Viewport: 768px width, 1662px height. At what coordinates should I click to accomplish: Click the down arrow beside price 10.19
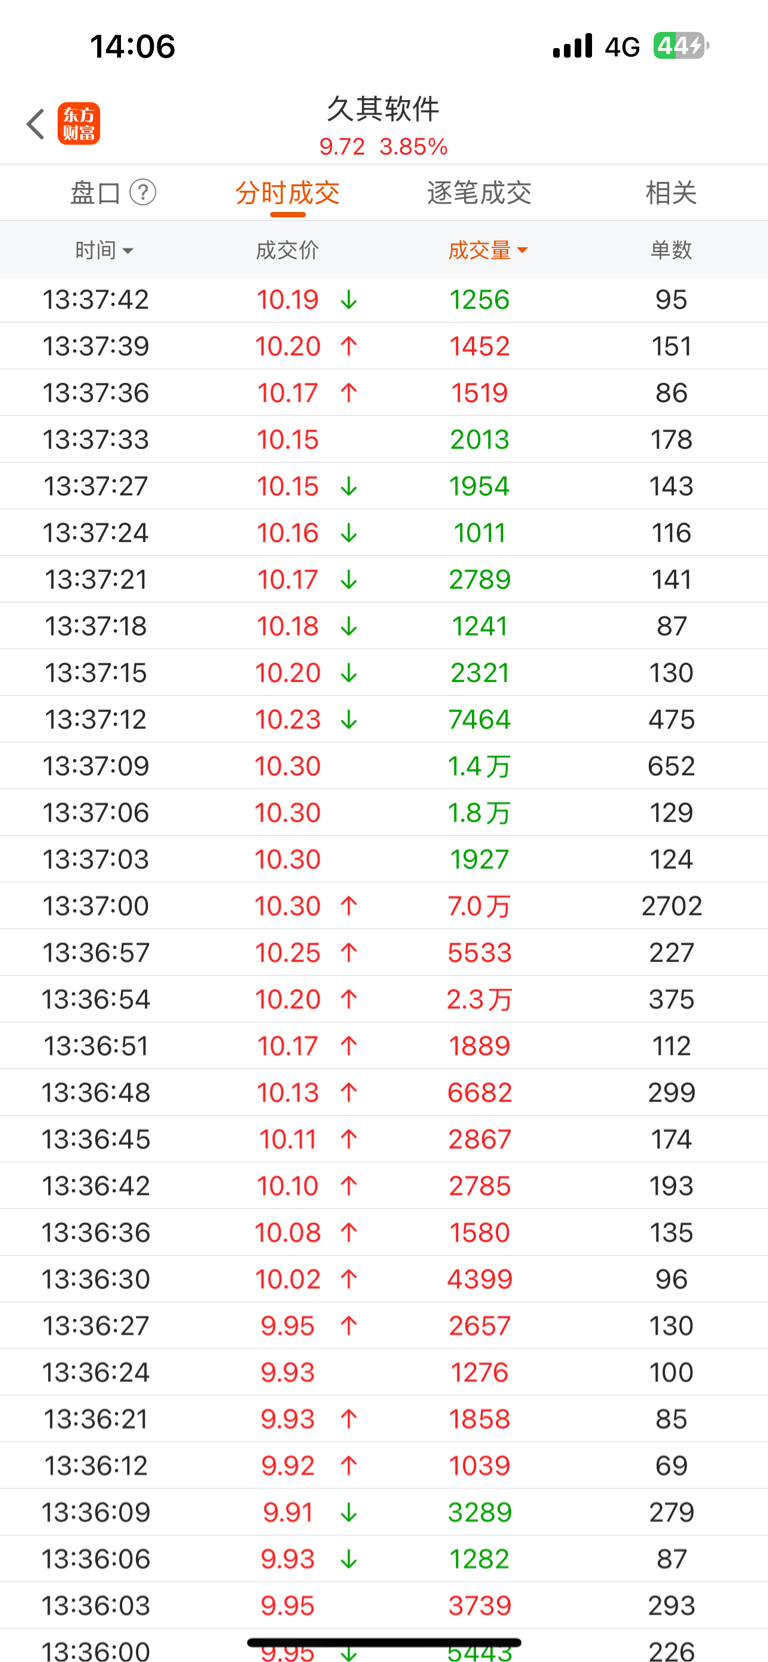click(349, 300)
